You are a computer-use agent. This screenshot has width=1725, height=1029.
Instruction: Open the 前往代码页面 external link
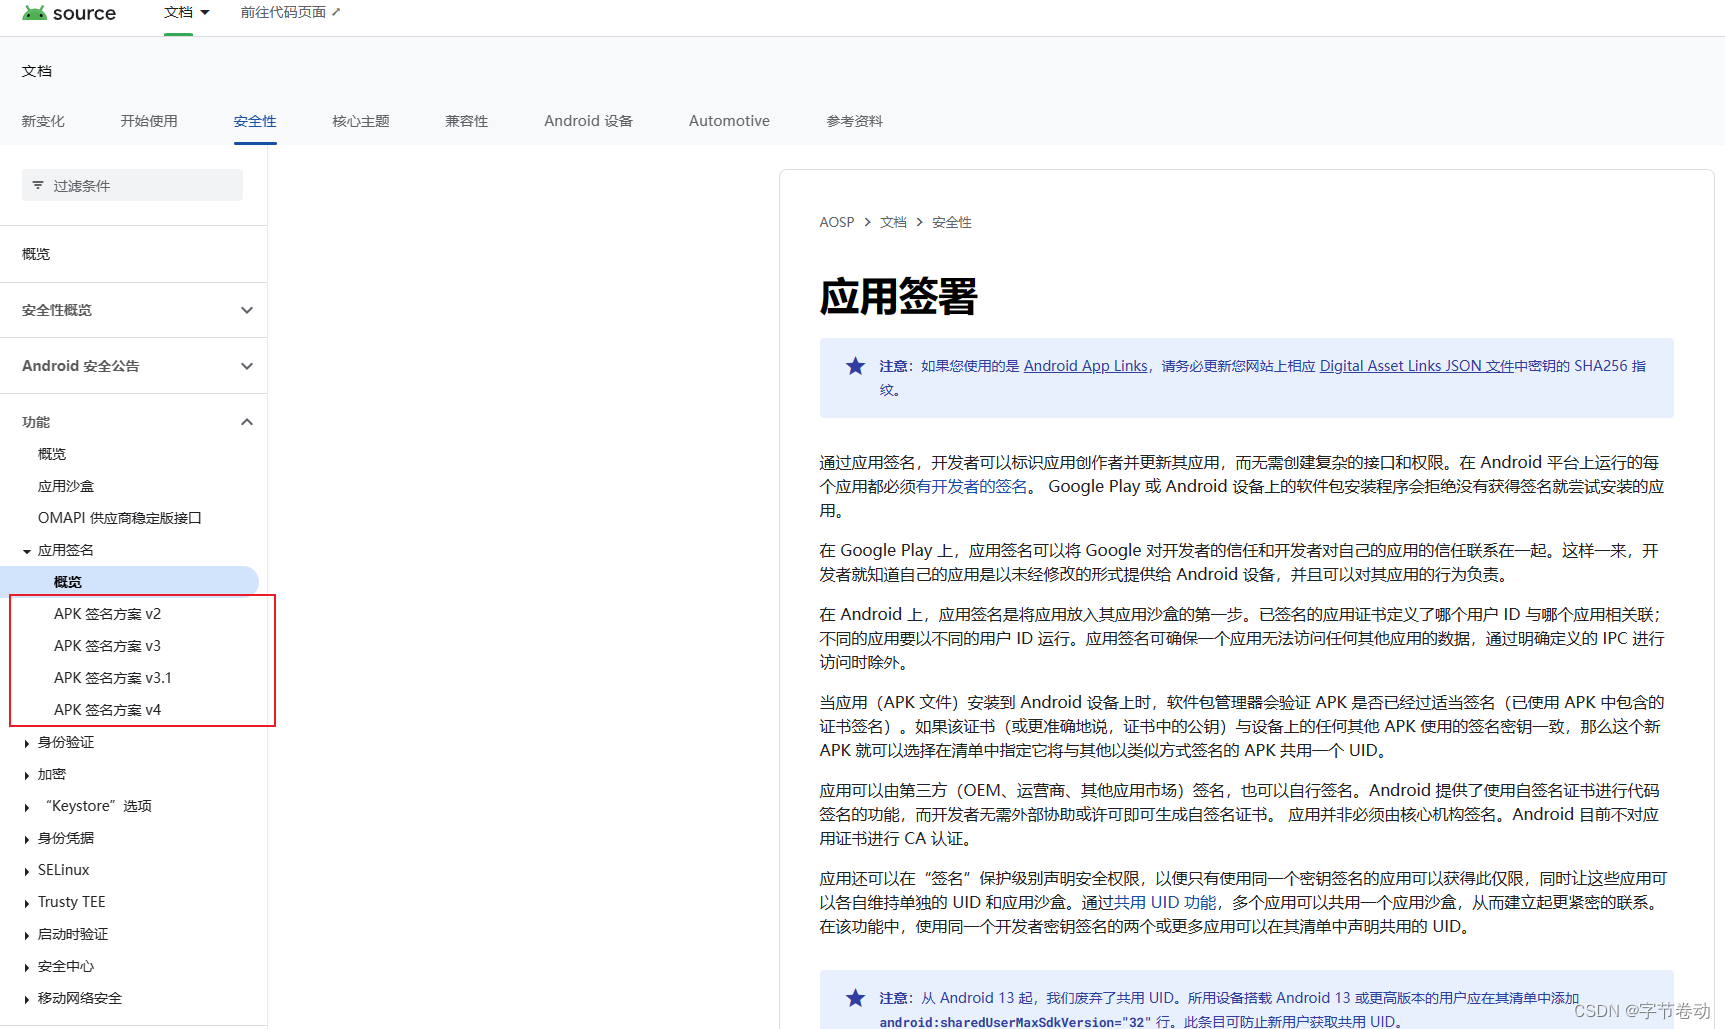(290, 12)
